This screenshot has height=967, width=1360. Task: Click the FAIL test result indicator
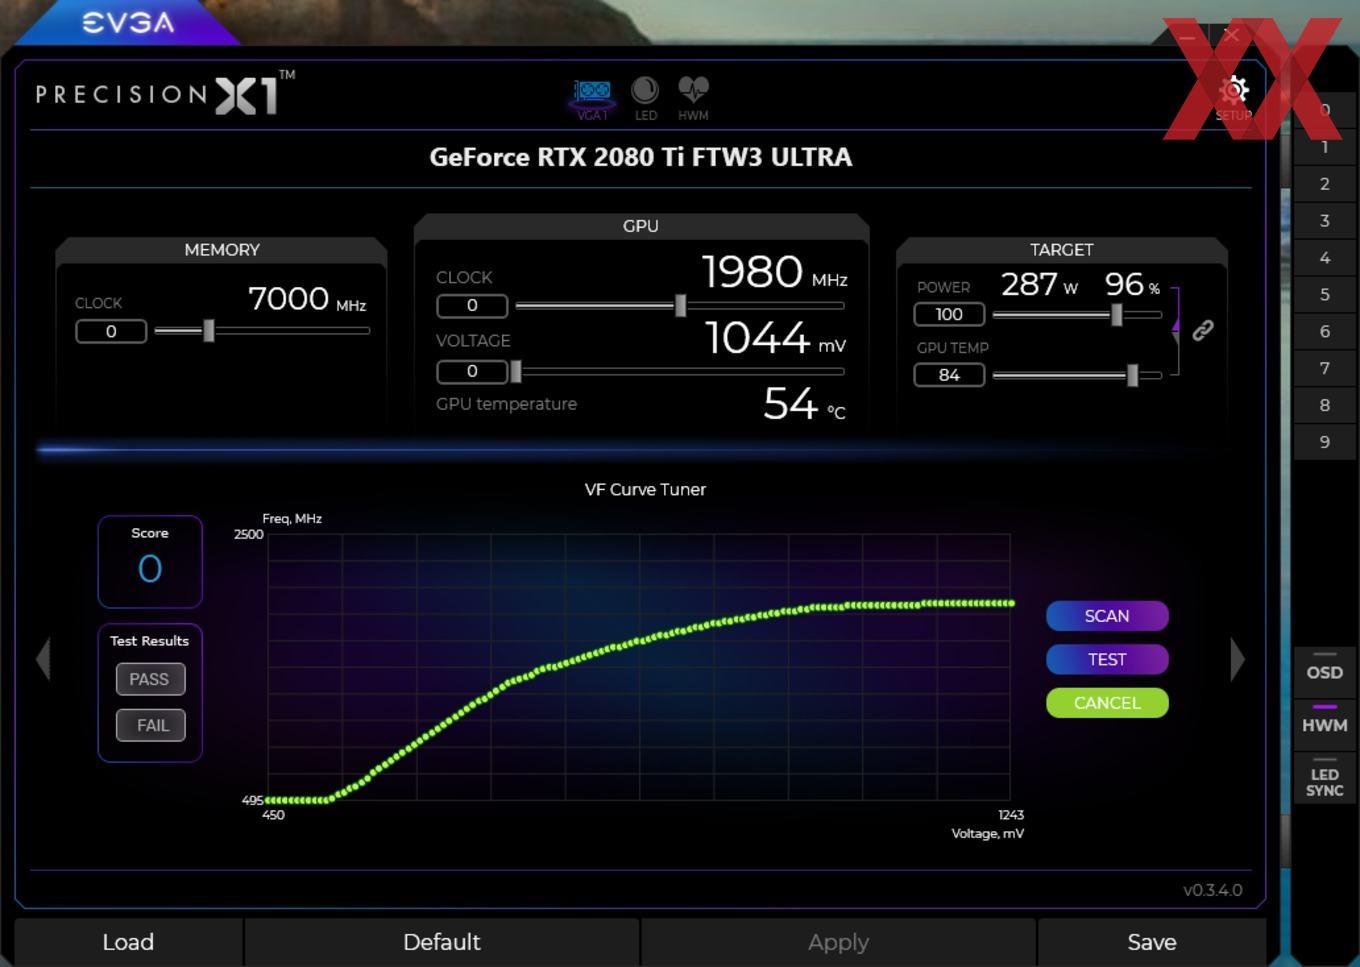click(x=150, y=725)
